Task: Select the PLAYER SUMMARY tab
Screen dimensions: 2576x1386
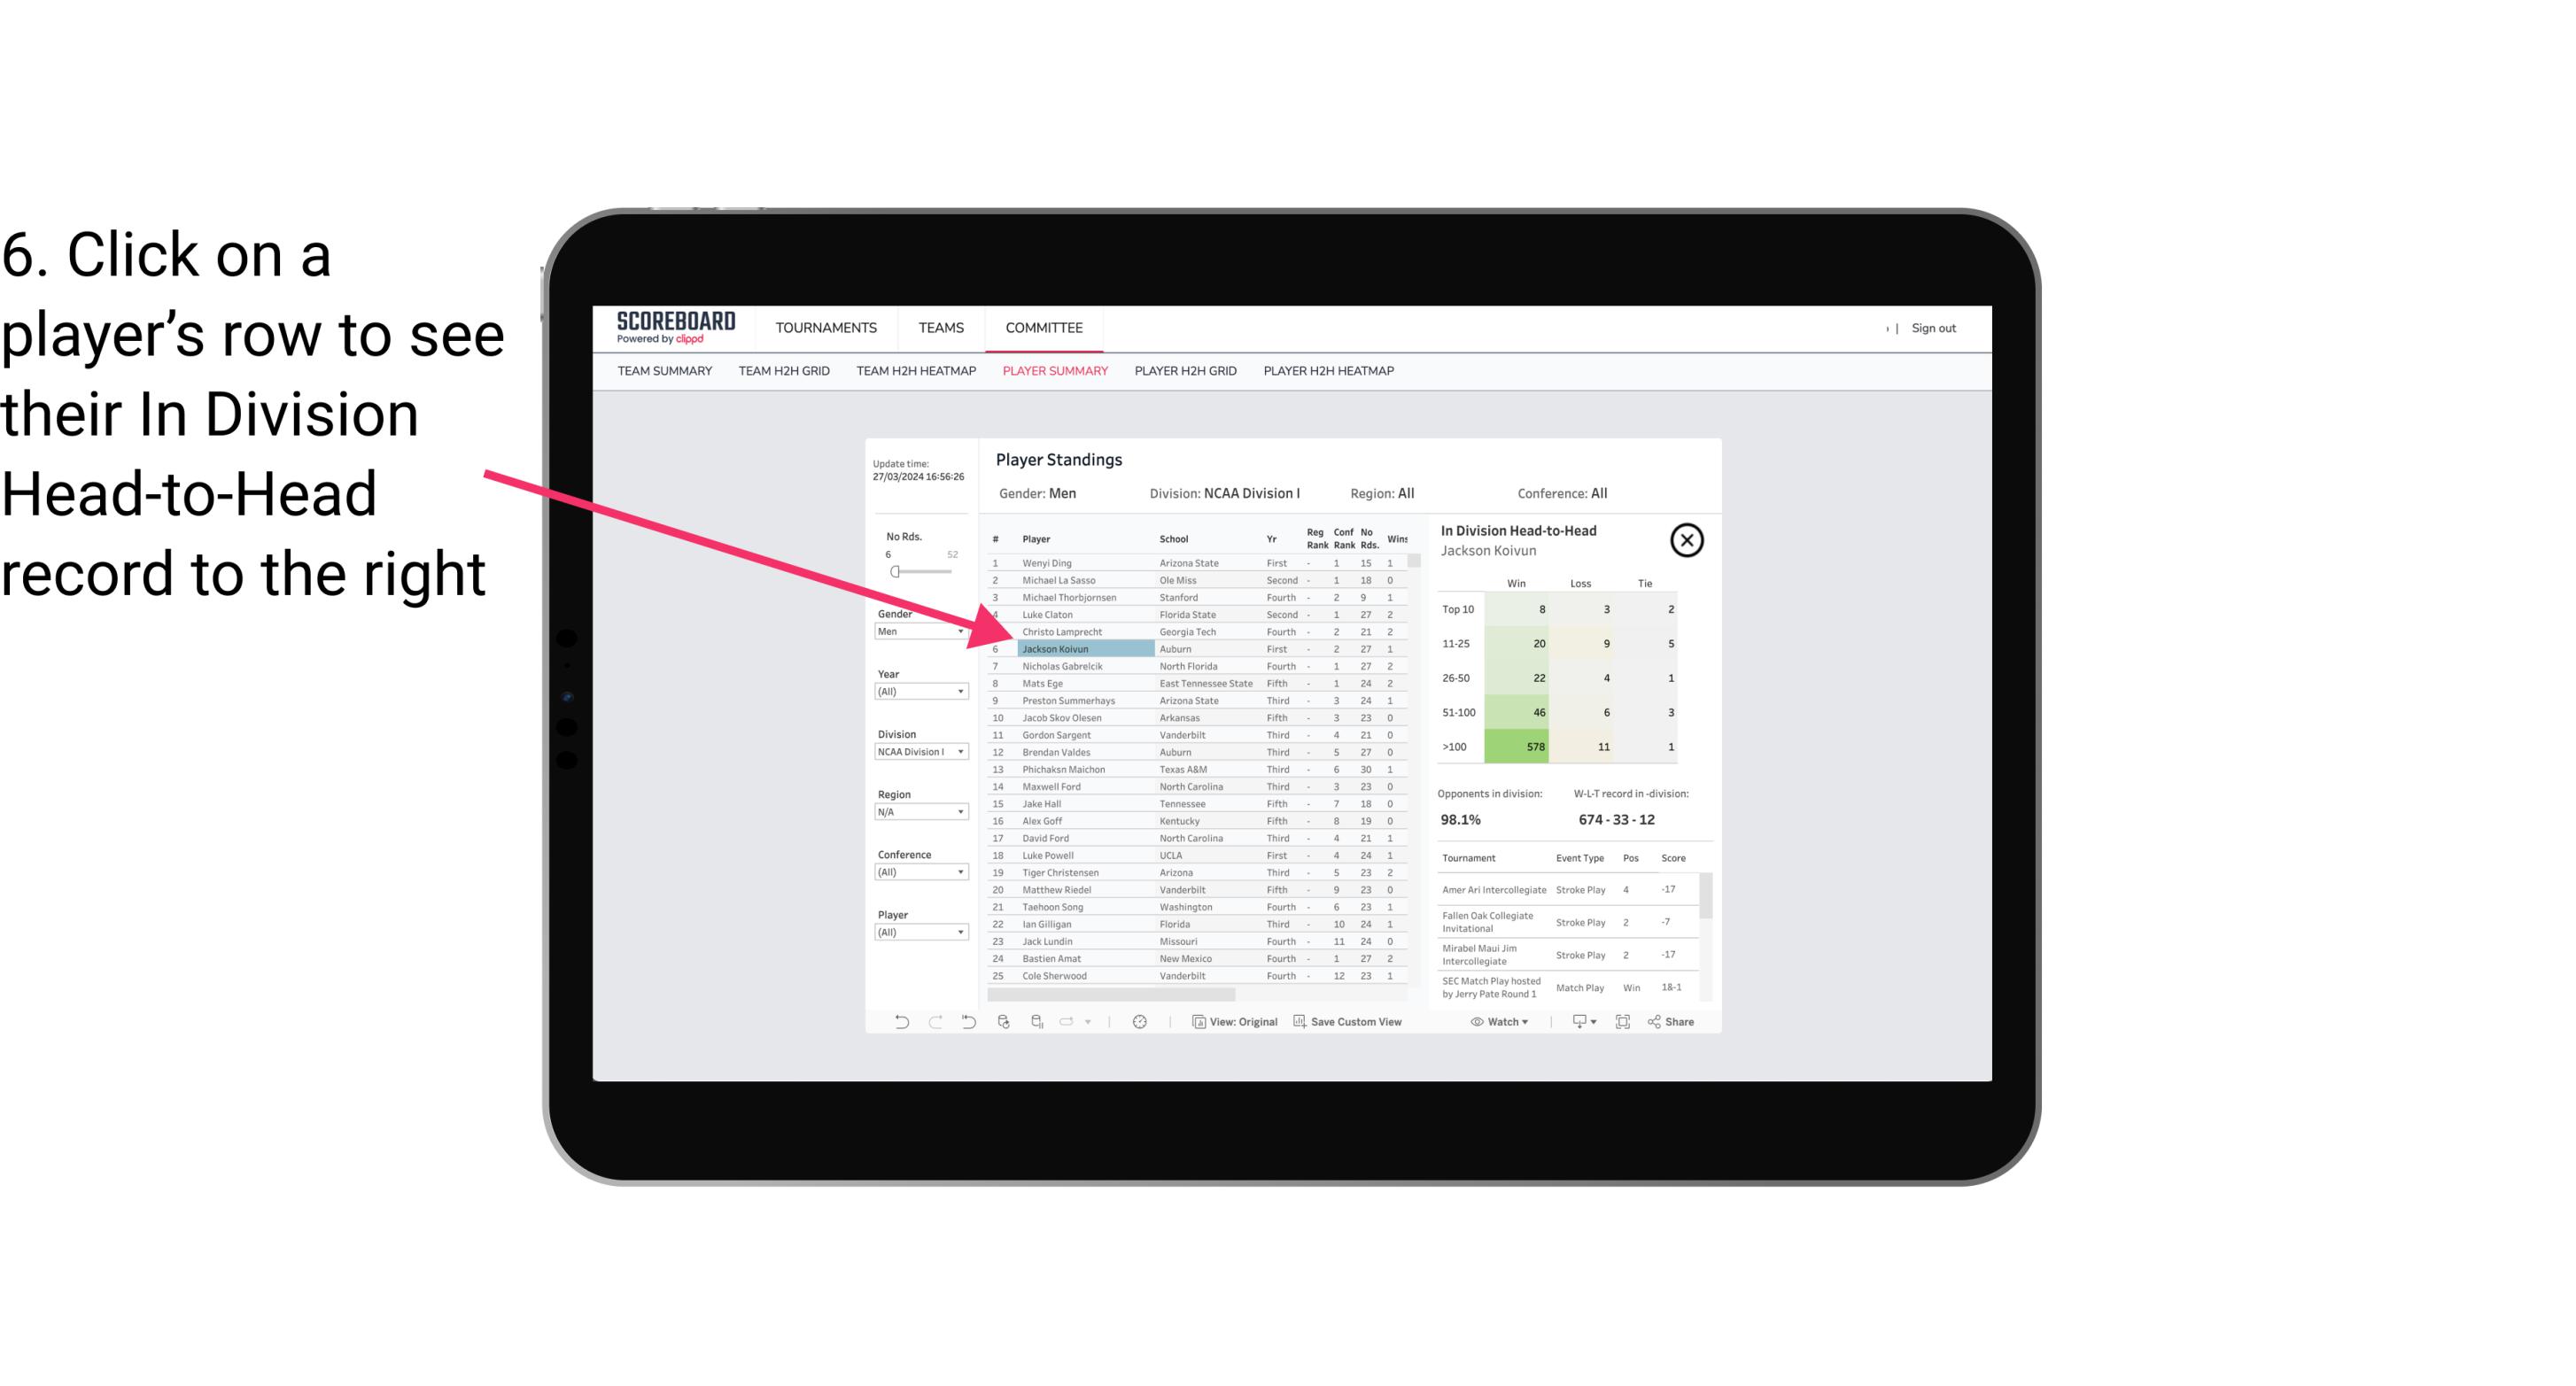Action: click(x=1053, y=372)
